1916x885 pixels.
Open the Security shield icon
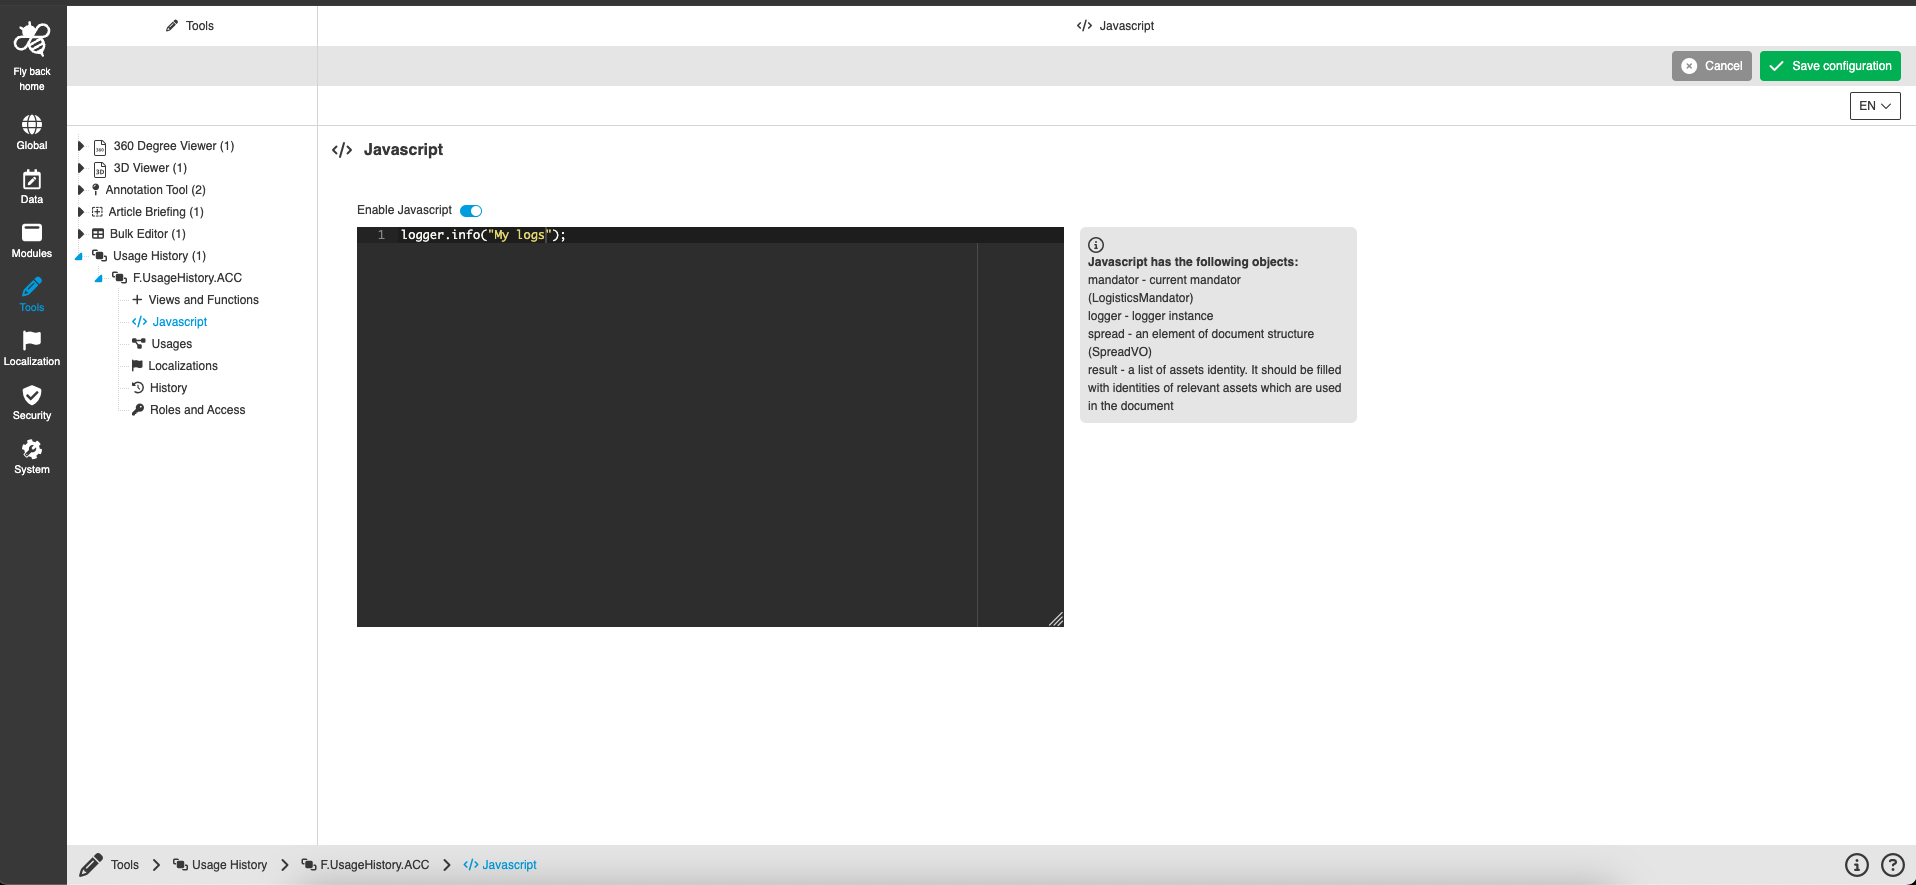(x=32, y=394)
